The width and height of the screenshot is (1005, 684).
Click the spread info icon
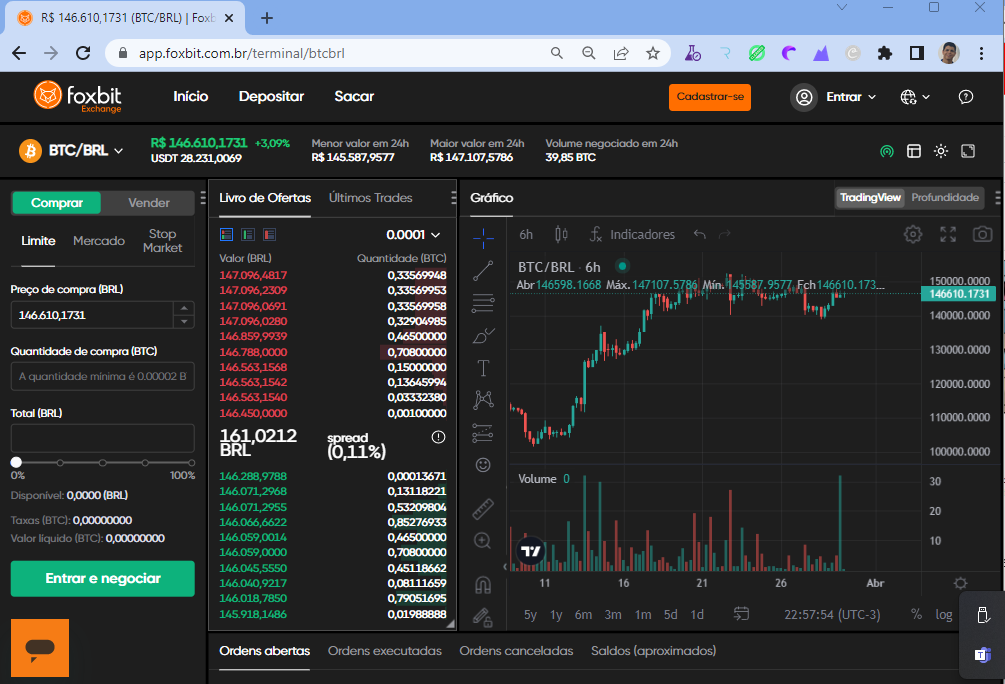pyautogui.click(x=438, y=437)
